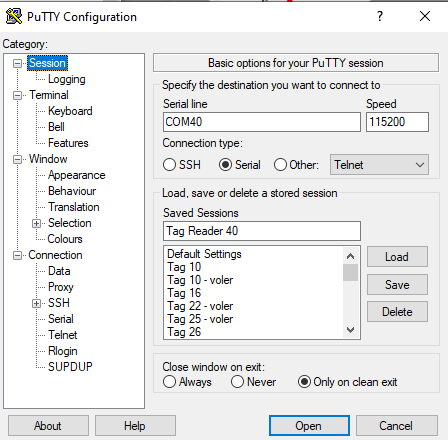
Task: Select the Other connection type radio
Action: (280, 165)
